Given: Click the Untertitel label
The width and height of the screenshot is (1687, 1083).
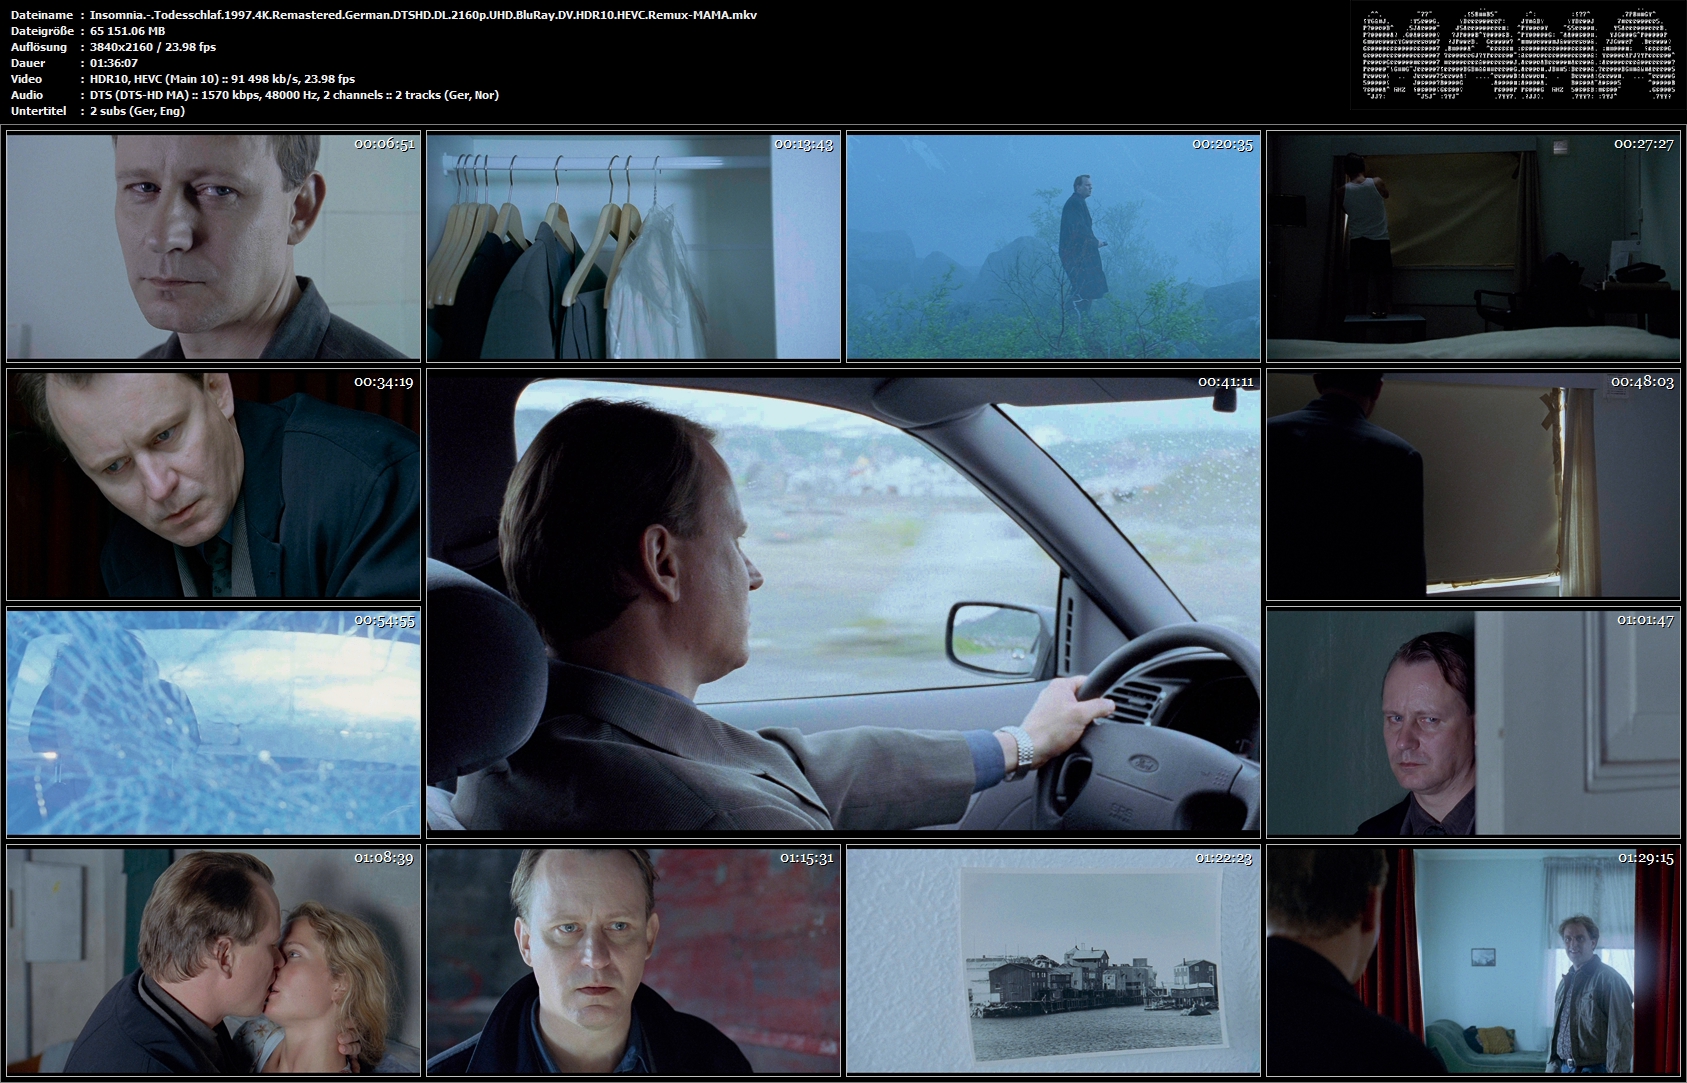Looking at the screenshot, I should coord(38,111).
